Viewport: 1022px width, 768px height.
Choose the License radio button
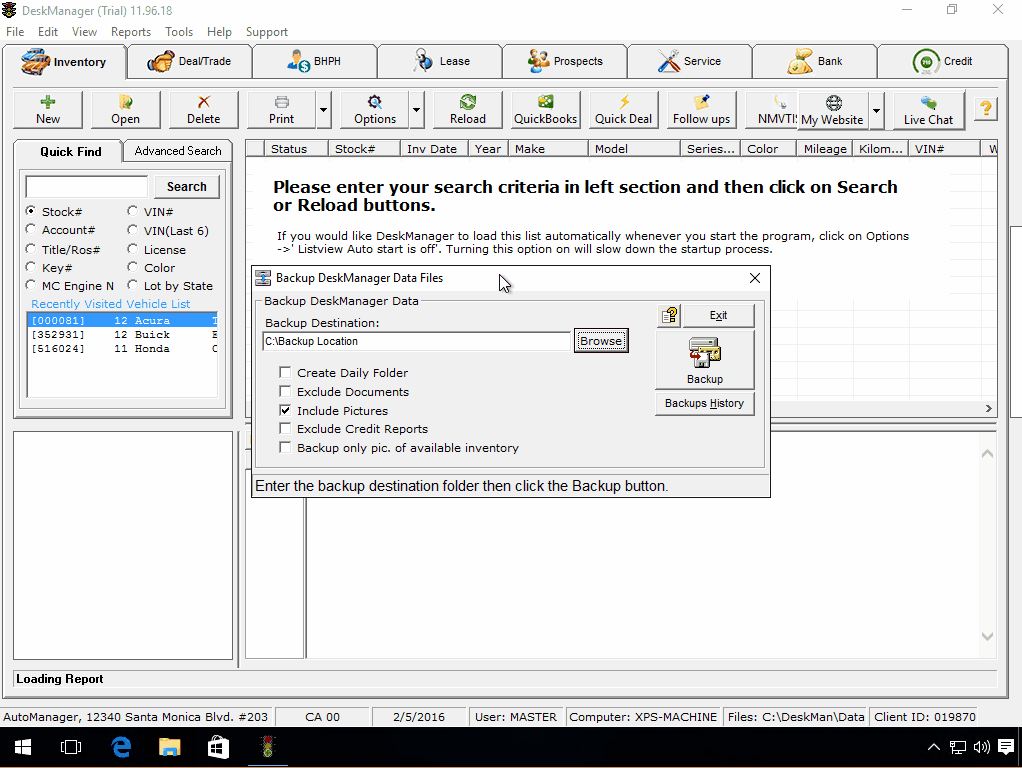point(132,248)
